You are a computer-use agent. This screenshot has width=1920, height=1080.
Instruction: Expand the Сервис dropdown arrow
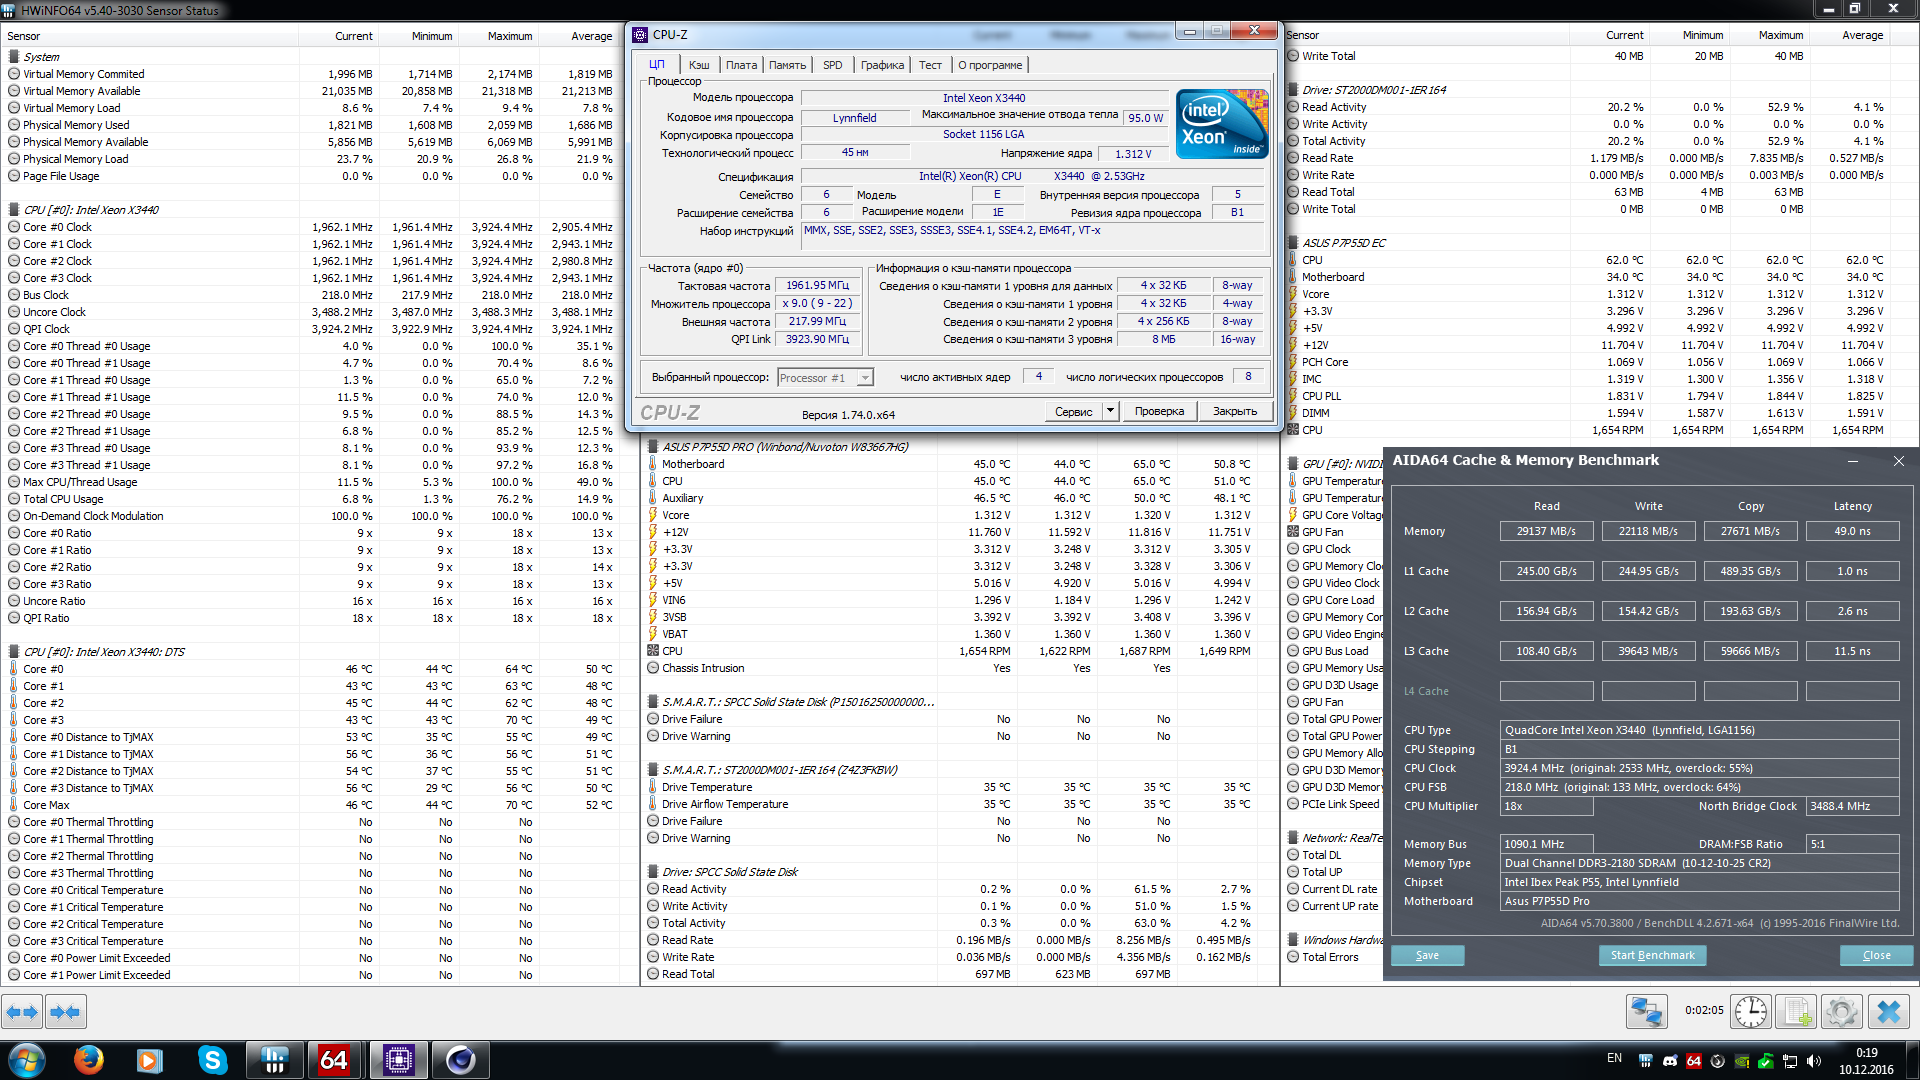[x=1110, y=411]
